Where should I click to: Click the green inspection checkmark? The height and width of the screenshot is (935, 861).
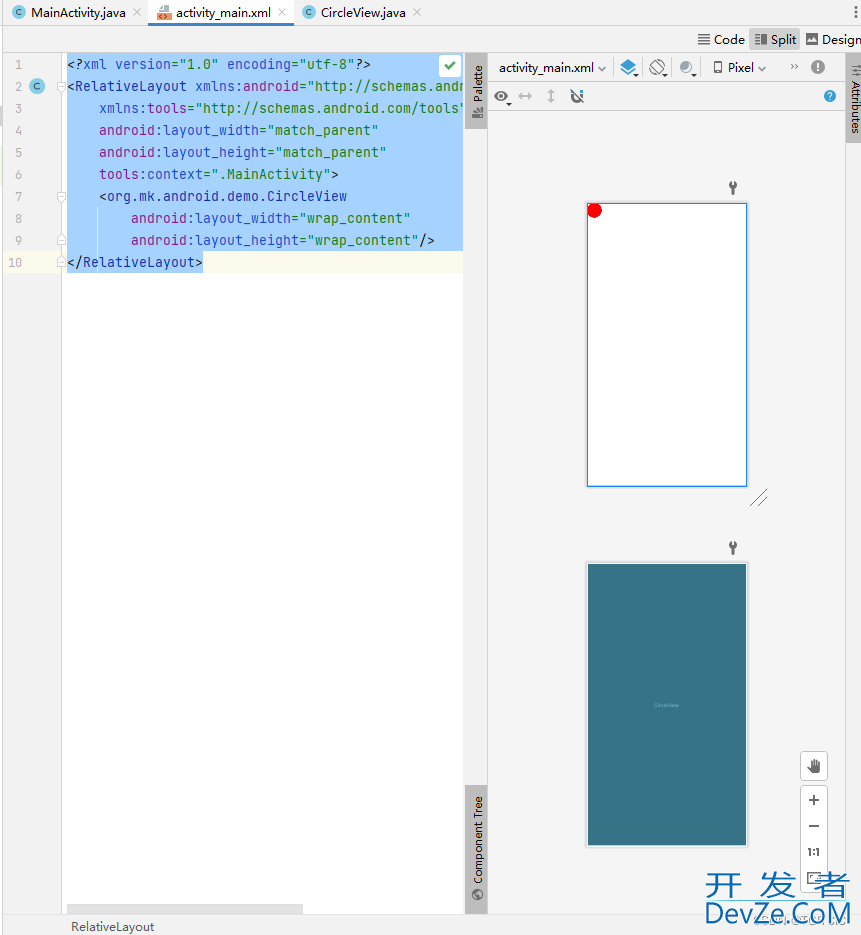(450, 65)
